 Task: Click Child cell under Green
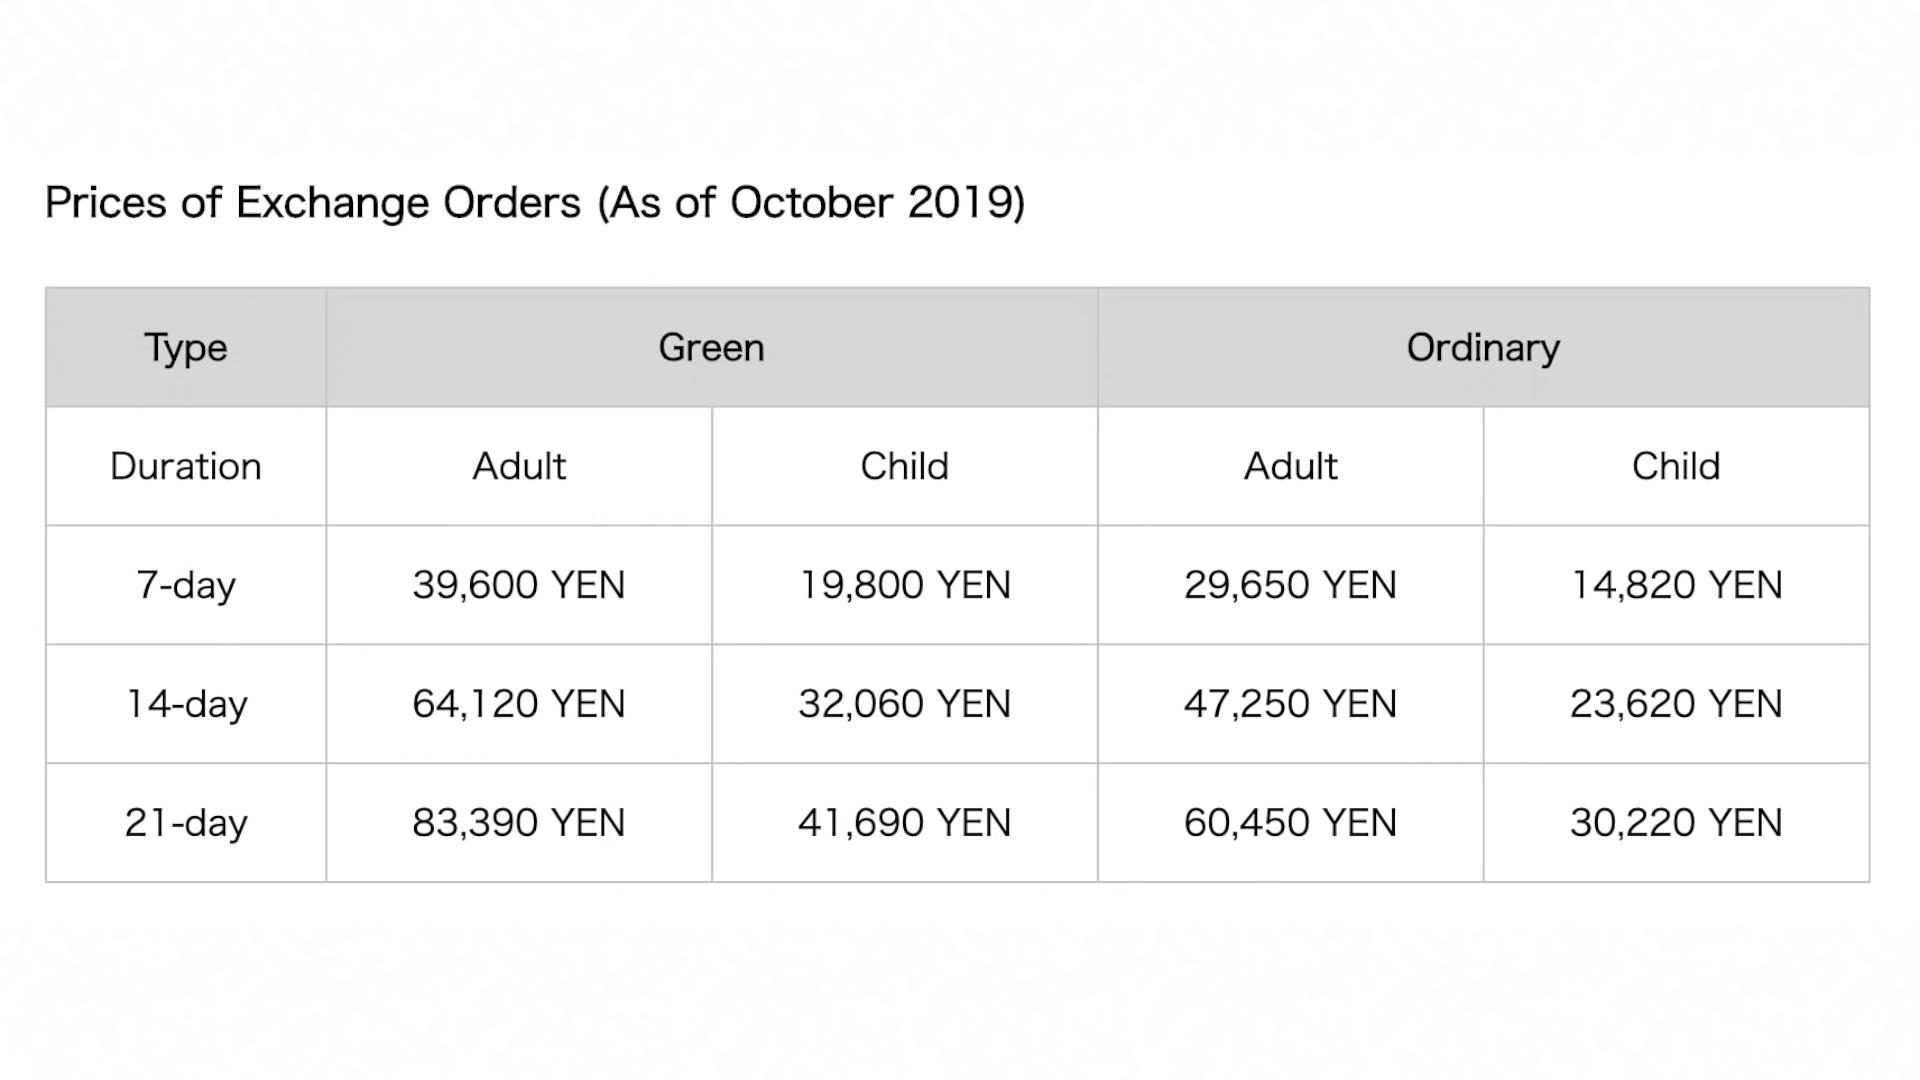tap(905, 466)
